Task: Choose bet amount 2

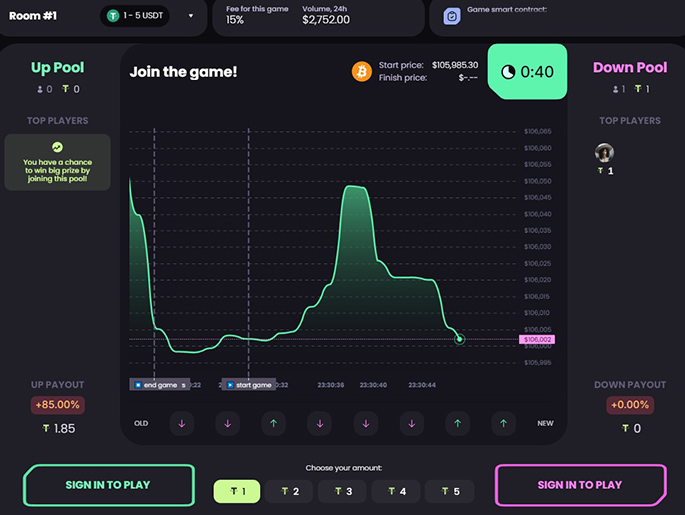Action: point(291,491)
